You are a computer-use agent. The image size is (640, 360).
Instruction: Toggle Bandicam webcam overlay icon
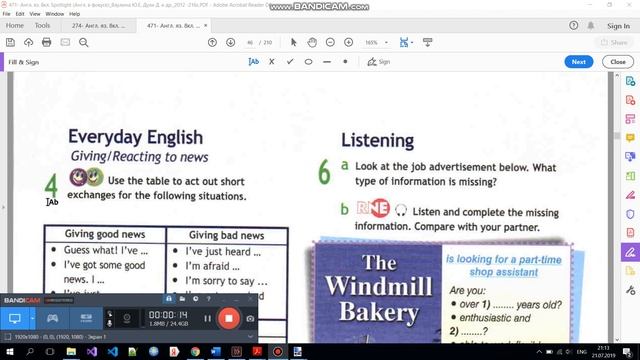click(127, 318)
